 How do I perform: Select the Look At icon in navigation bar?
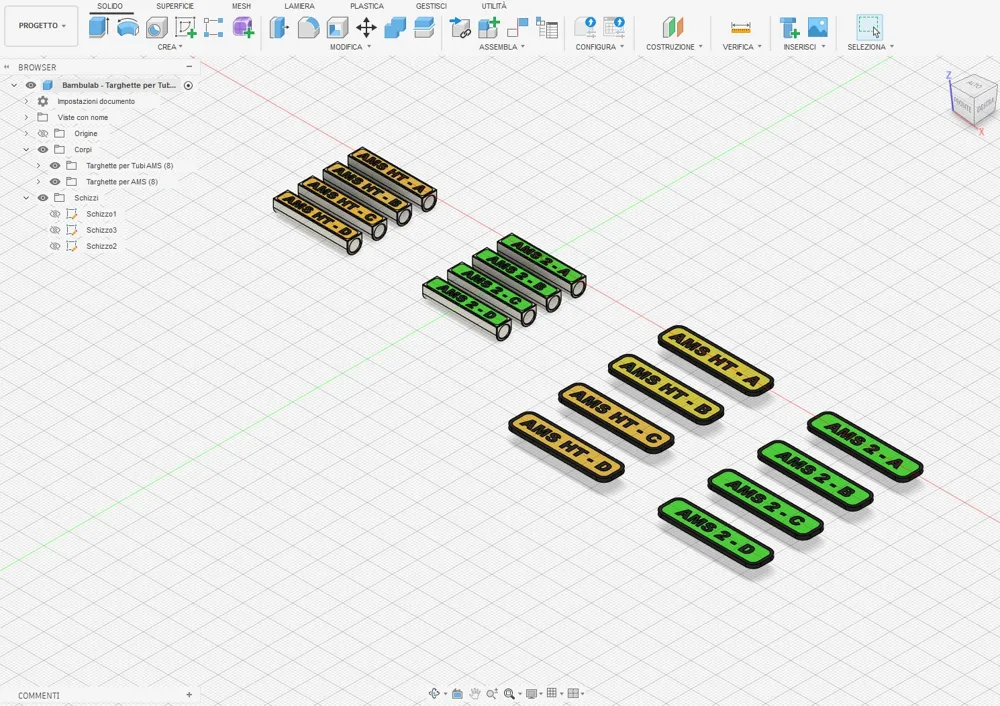pyautogui.click(x=457, y=693)
